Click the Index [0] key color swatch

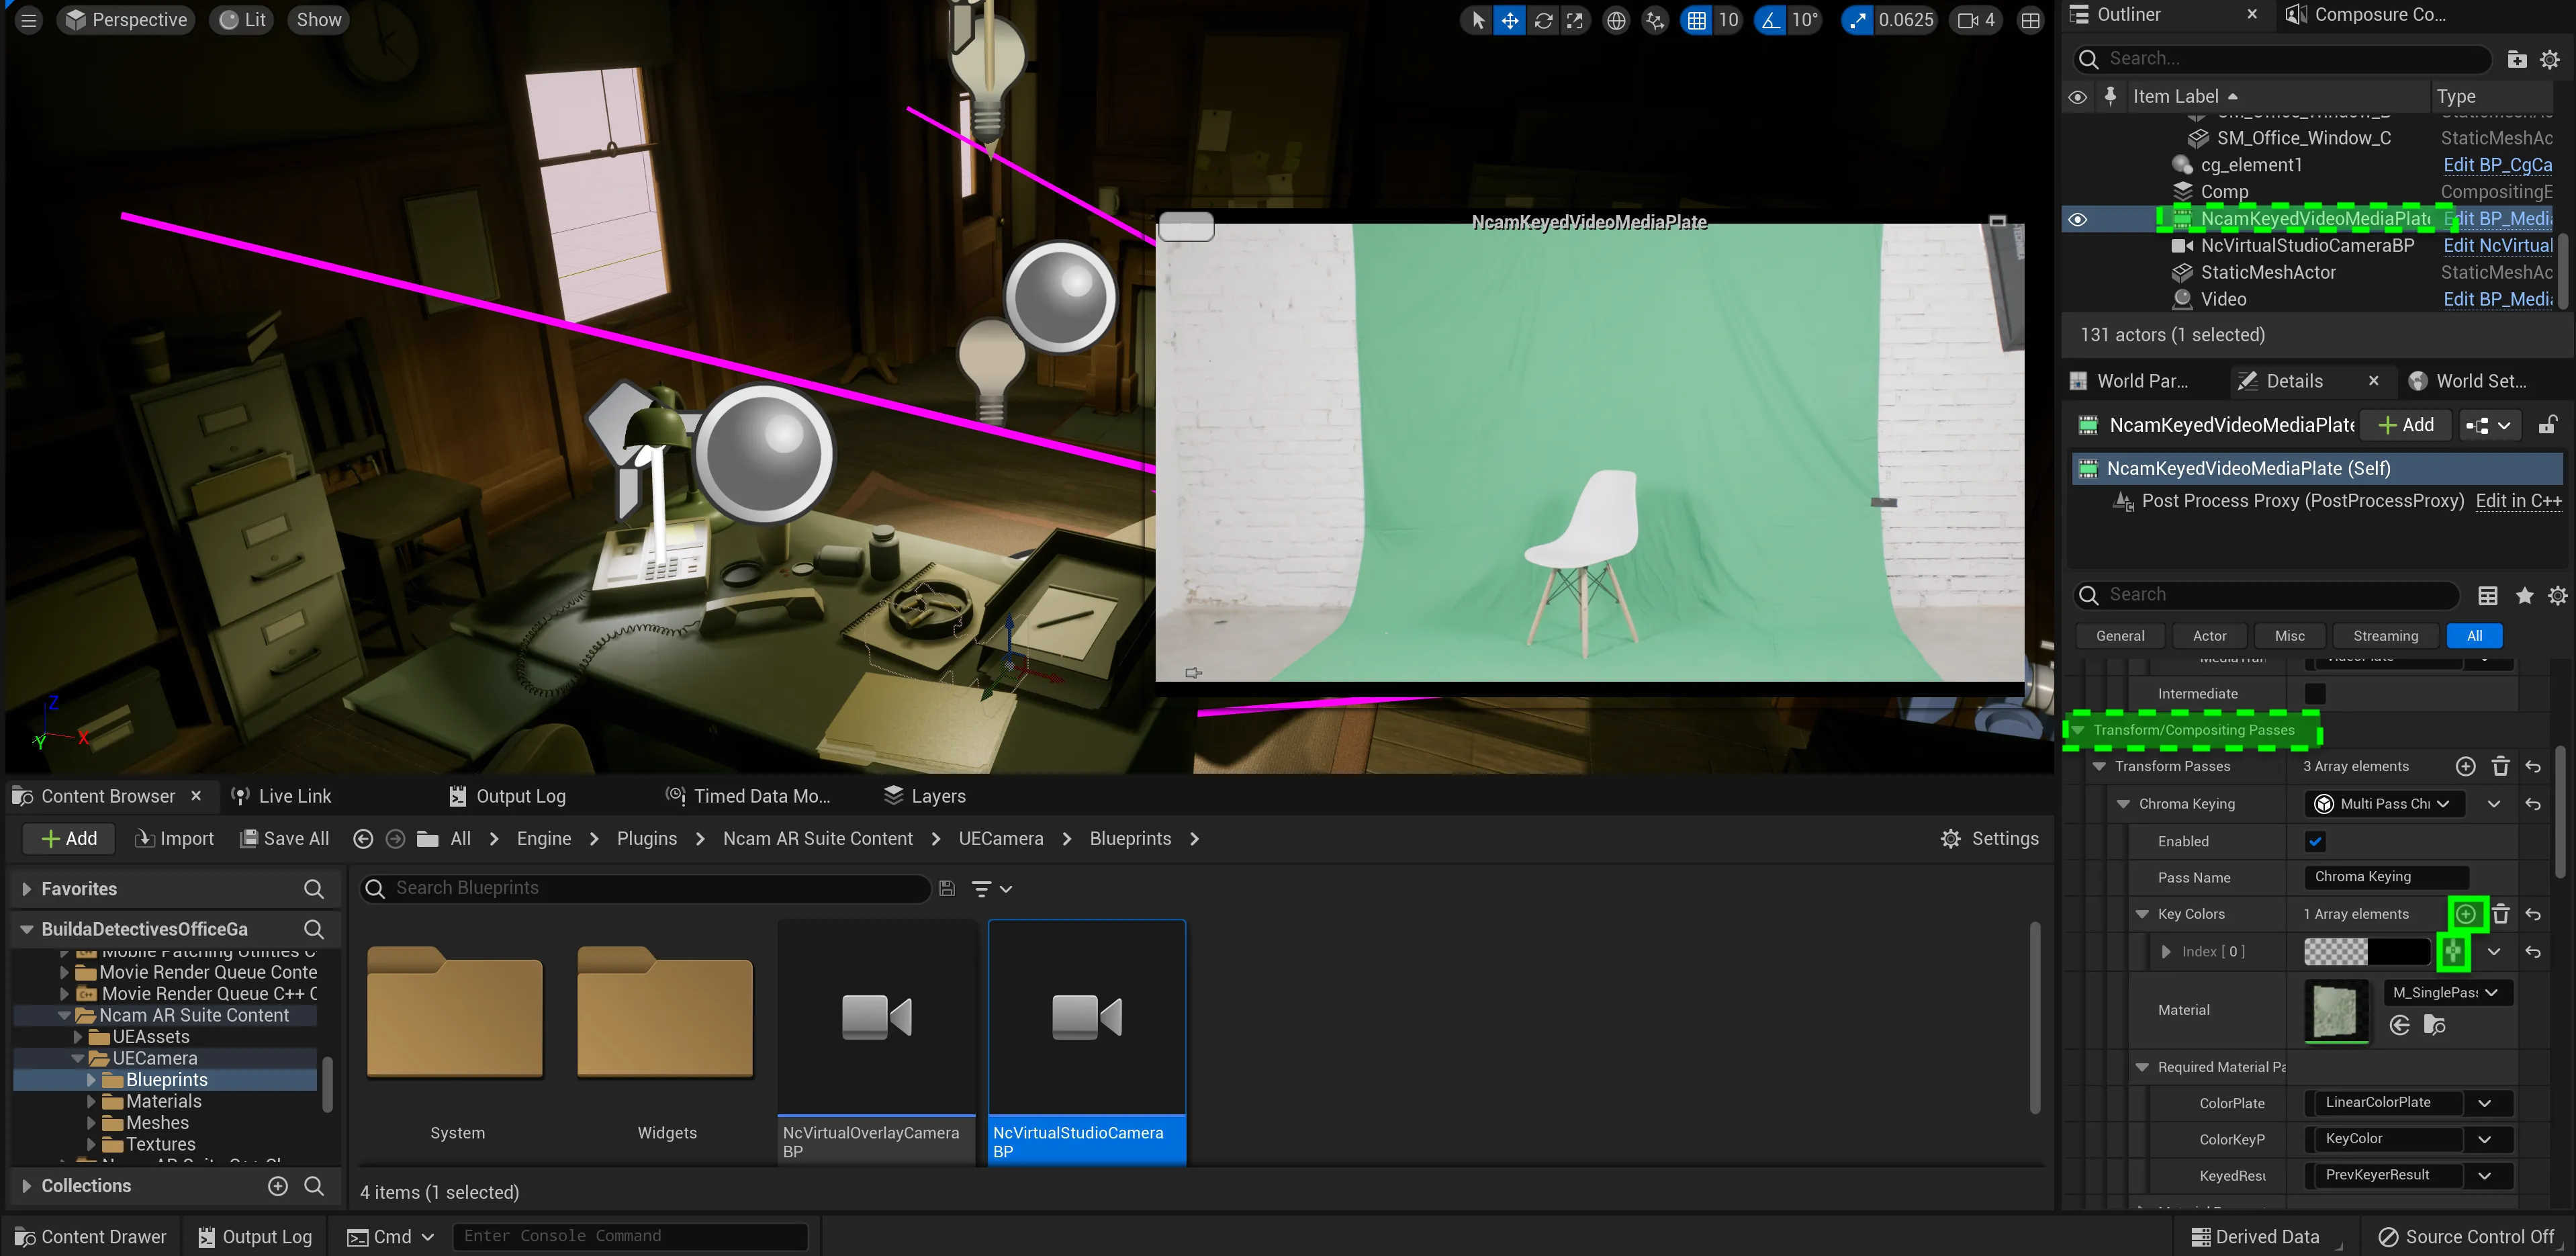tap(2366, 952)
